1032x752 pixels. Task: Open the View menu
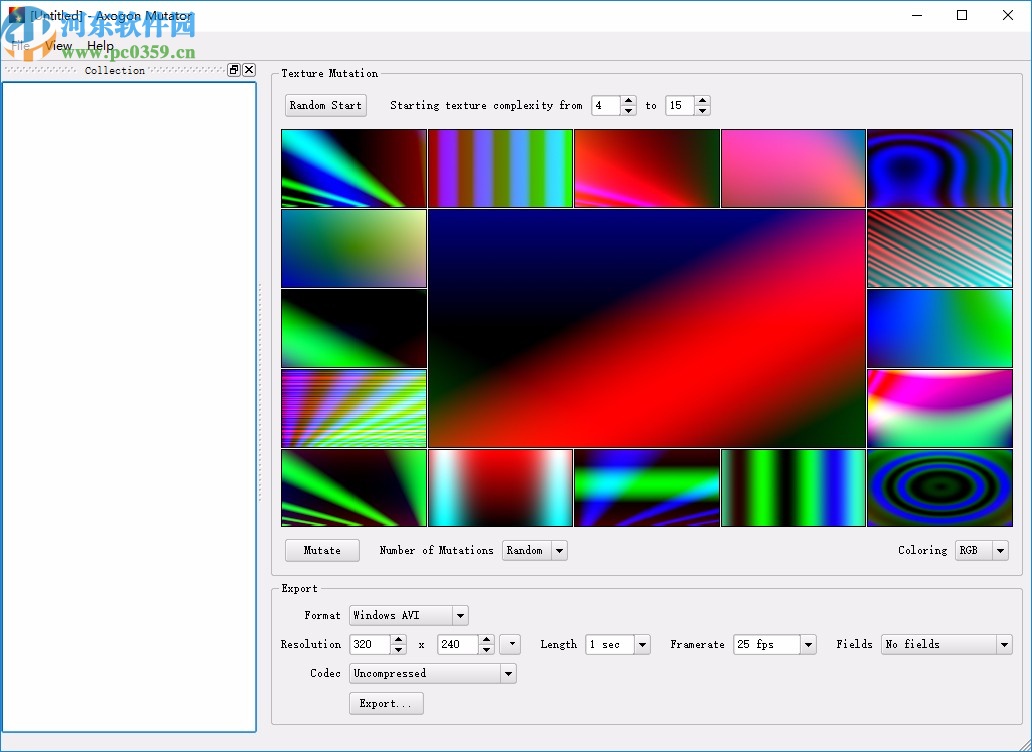pyautogui.click(x=59, y=46)
